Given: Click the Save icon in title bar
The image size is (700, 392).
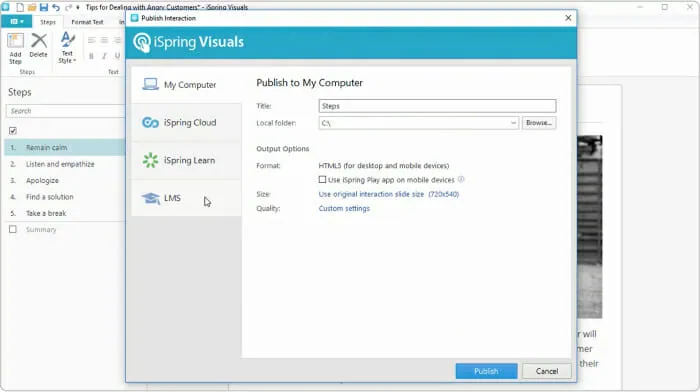Looking at the screenshot, I should pos(44,7).
